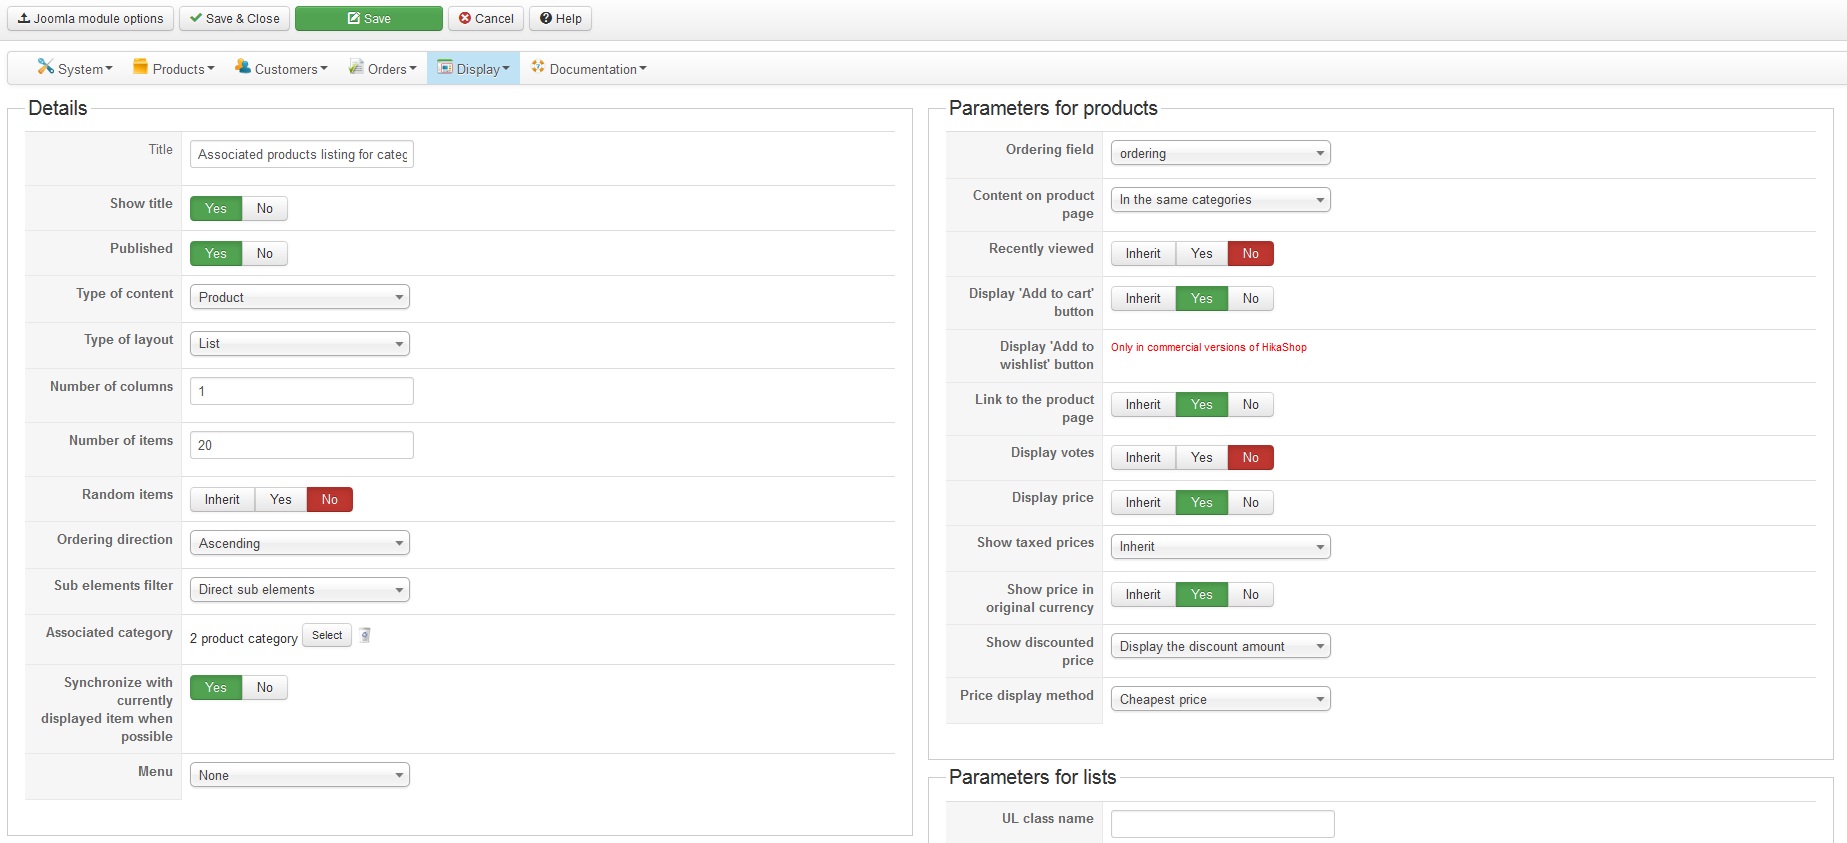Set Published to No
The height and width of the screenshot is (843, 1847).
click(x=265, y=253)
